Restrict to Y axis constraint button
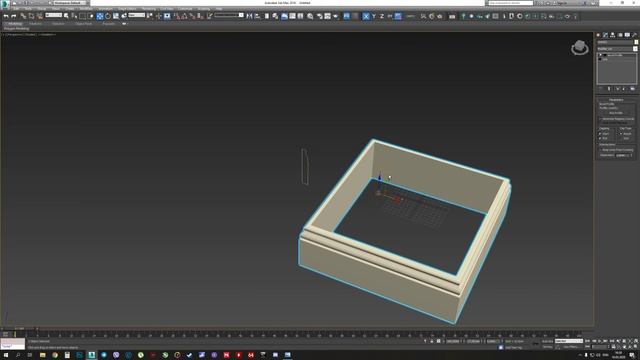 pos(374,16)
